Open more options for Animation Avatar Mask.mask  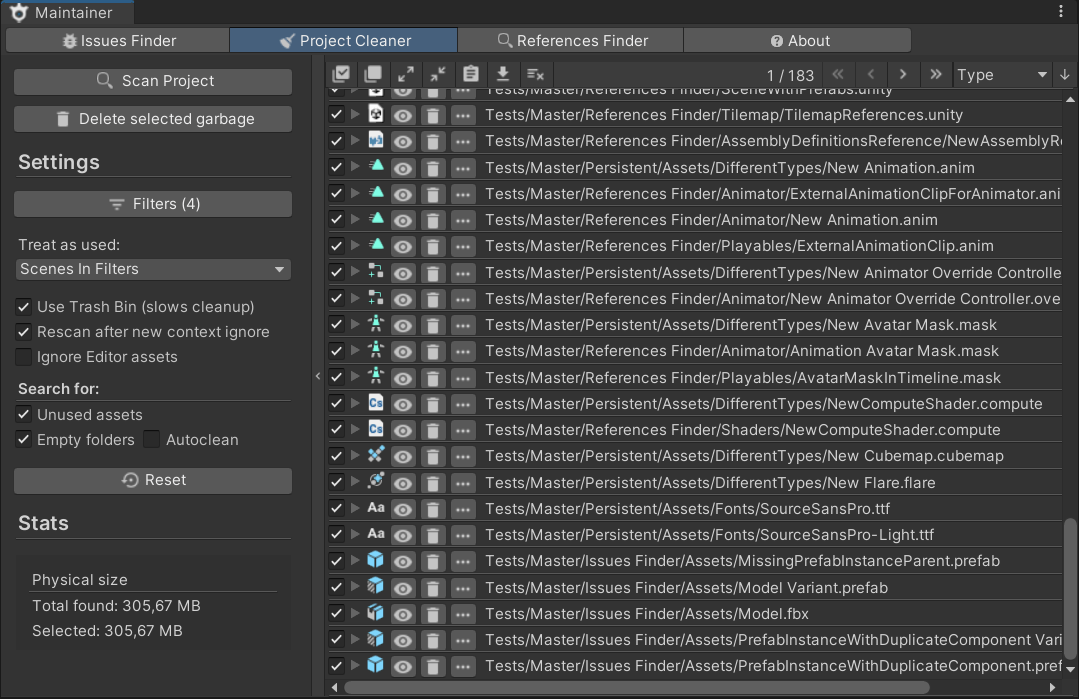(x=463, y=352)
